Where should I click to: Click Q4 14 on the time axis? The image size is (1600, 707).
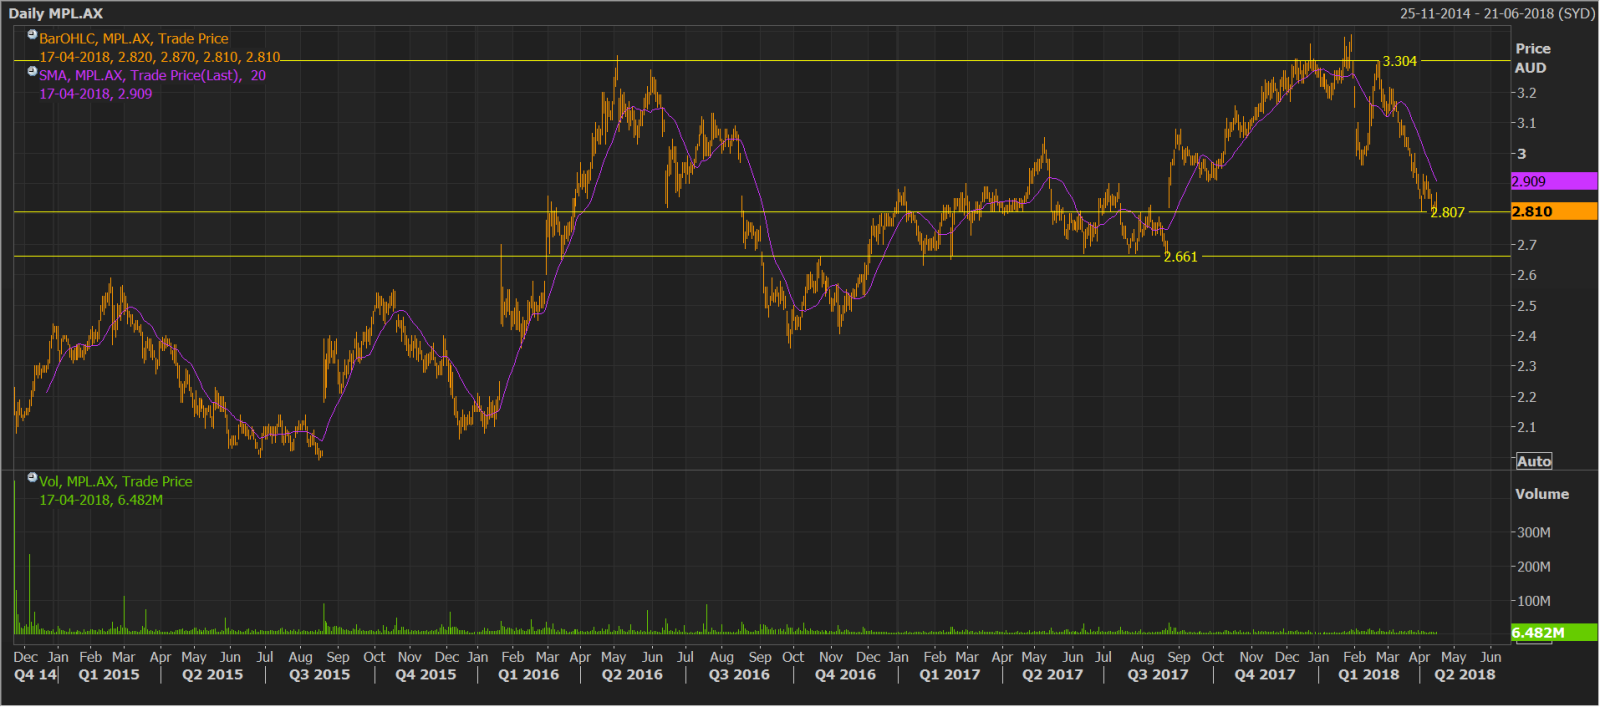(35, 674)
